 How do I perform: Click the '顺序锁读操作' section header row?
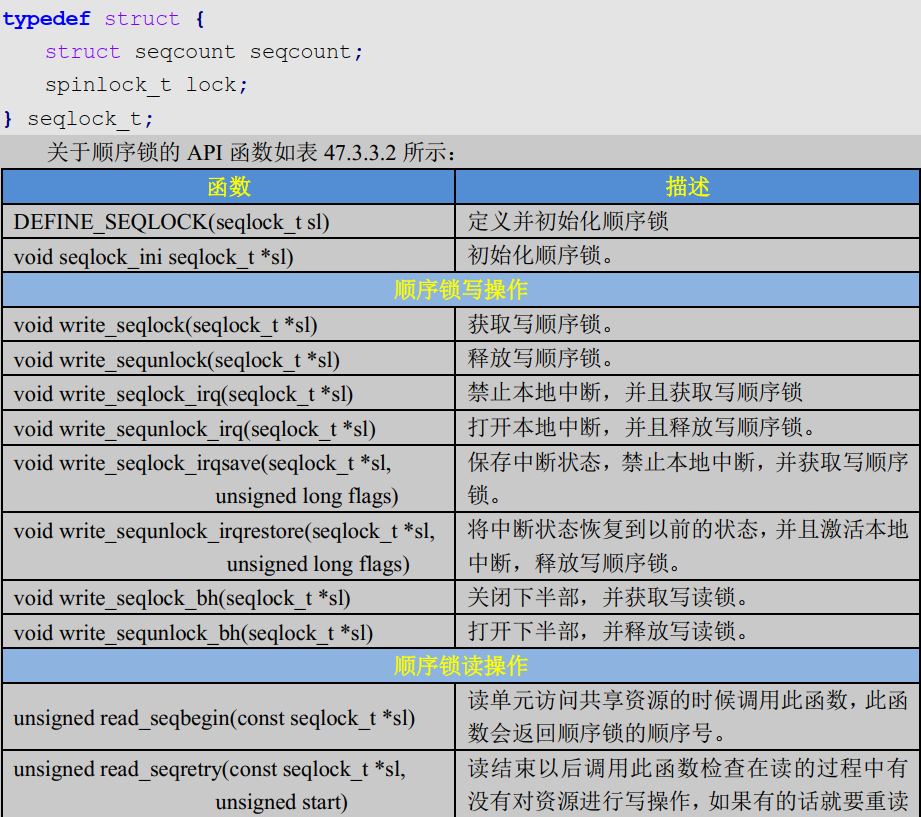460,665
